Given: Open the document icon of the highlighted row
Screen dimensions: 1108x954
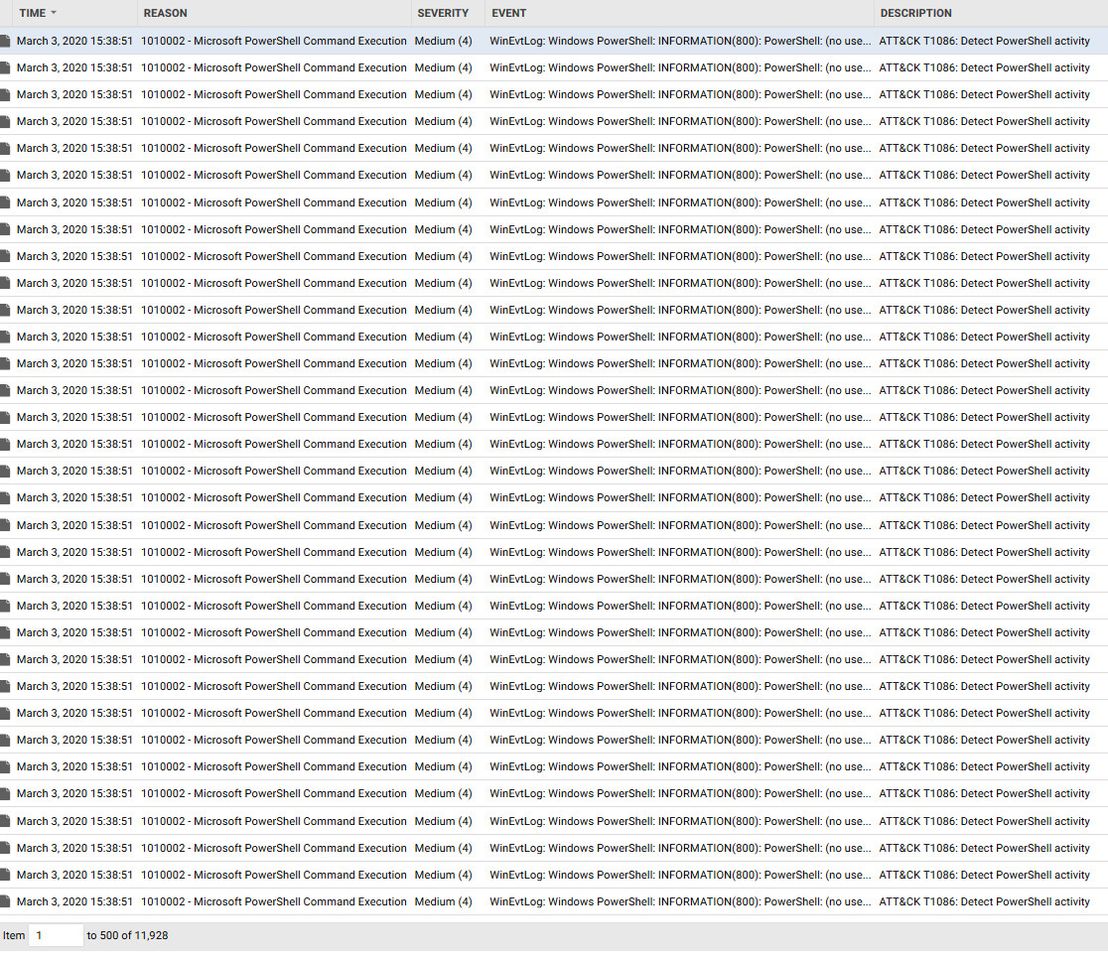Looking at the screenshot, I should pyautogui.click(x=5, y=41).
